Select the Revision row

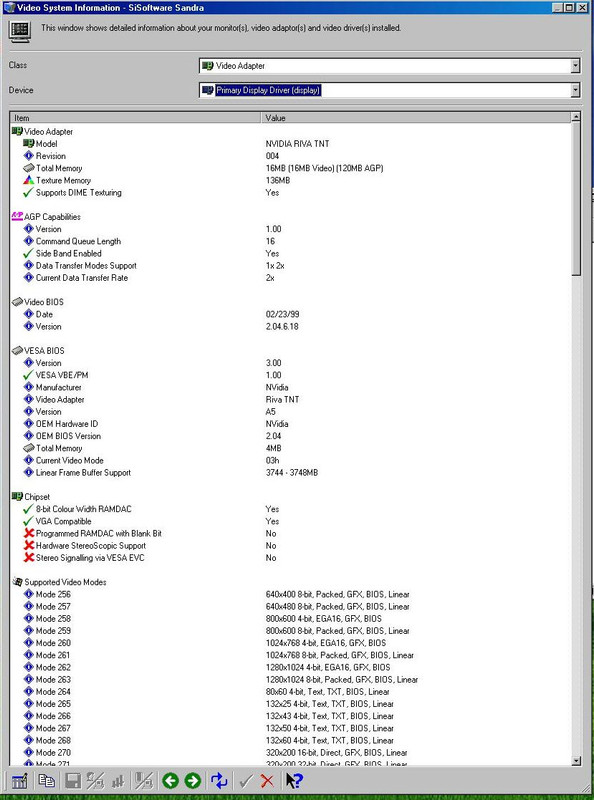[x=290, y=156]
